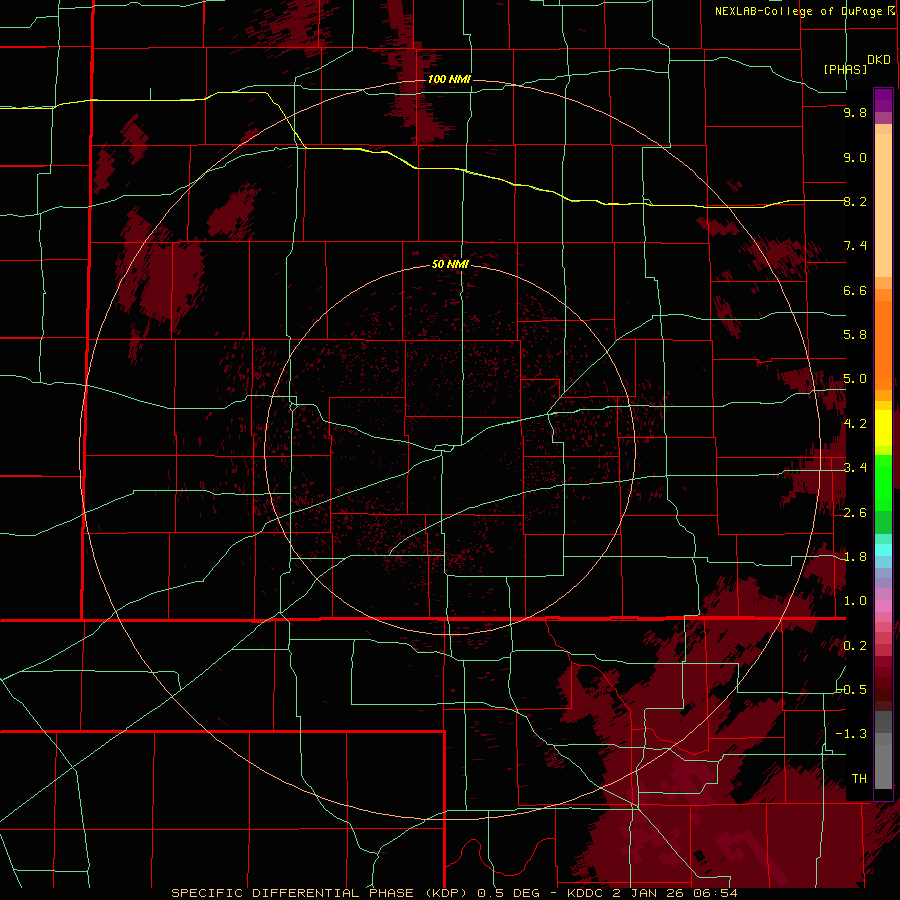Click the 5.8 scale value
The image size is (900, 900).
click(855, 335)
